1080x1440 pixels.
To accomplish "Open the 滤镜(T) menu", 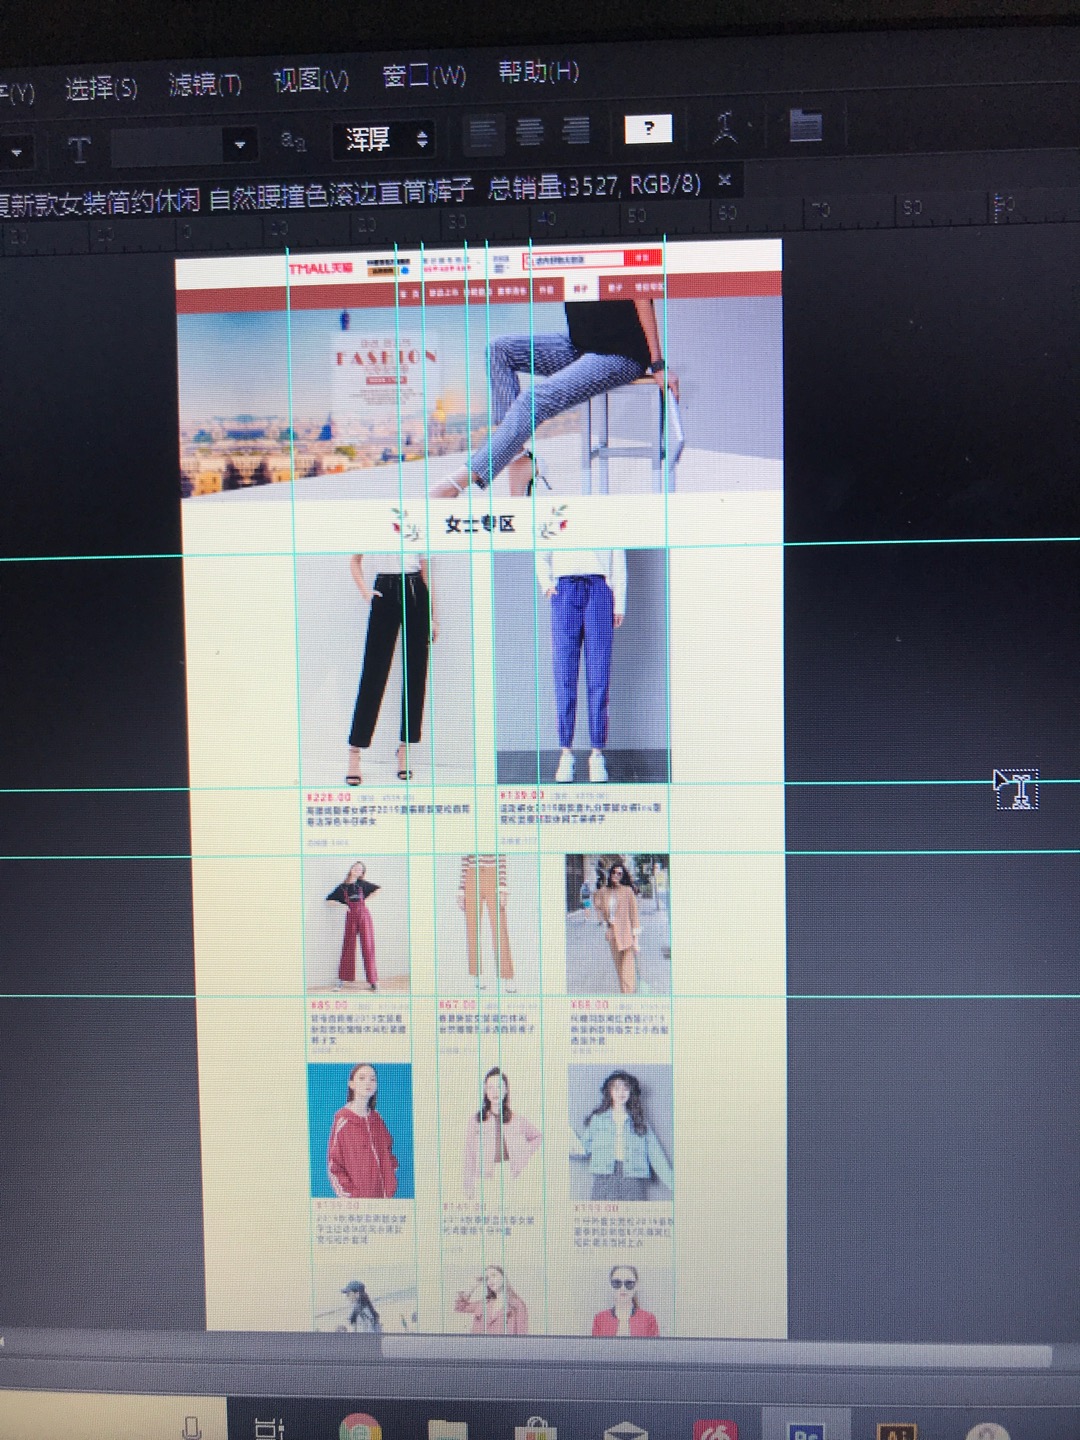I will point(205,84).
